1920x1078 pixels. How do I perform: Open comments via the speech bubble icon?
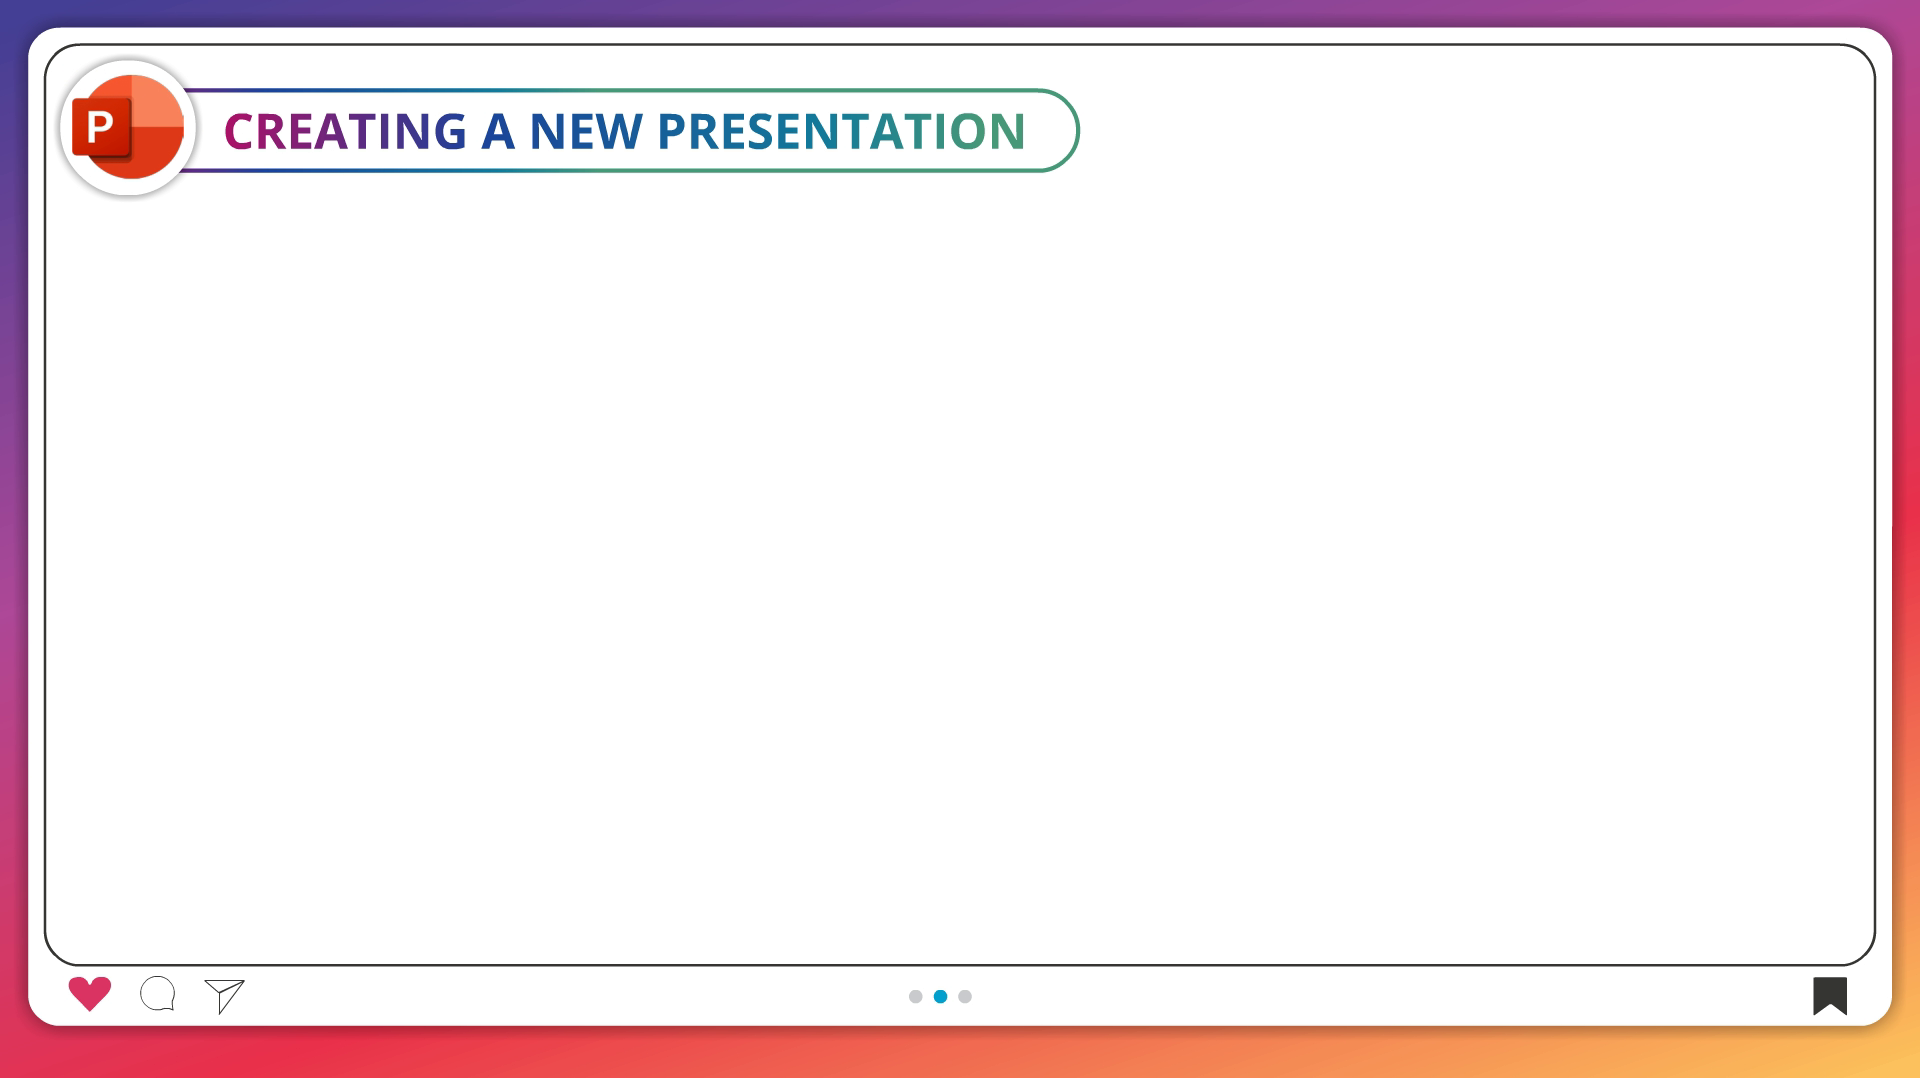coord(158,994)
